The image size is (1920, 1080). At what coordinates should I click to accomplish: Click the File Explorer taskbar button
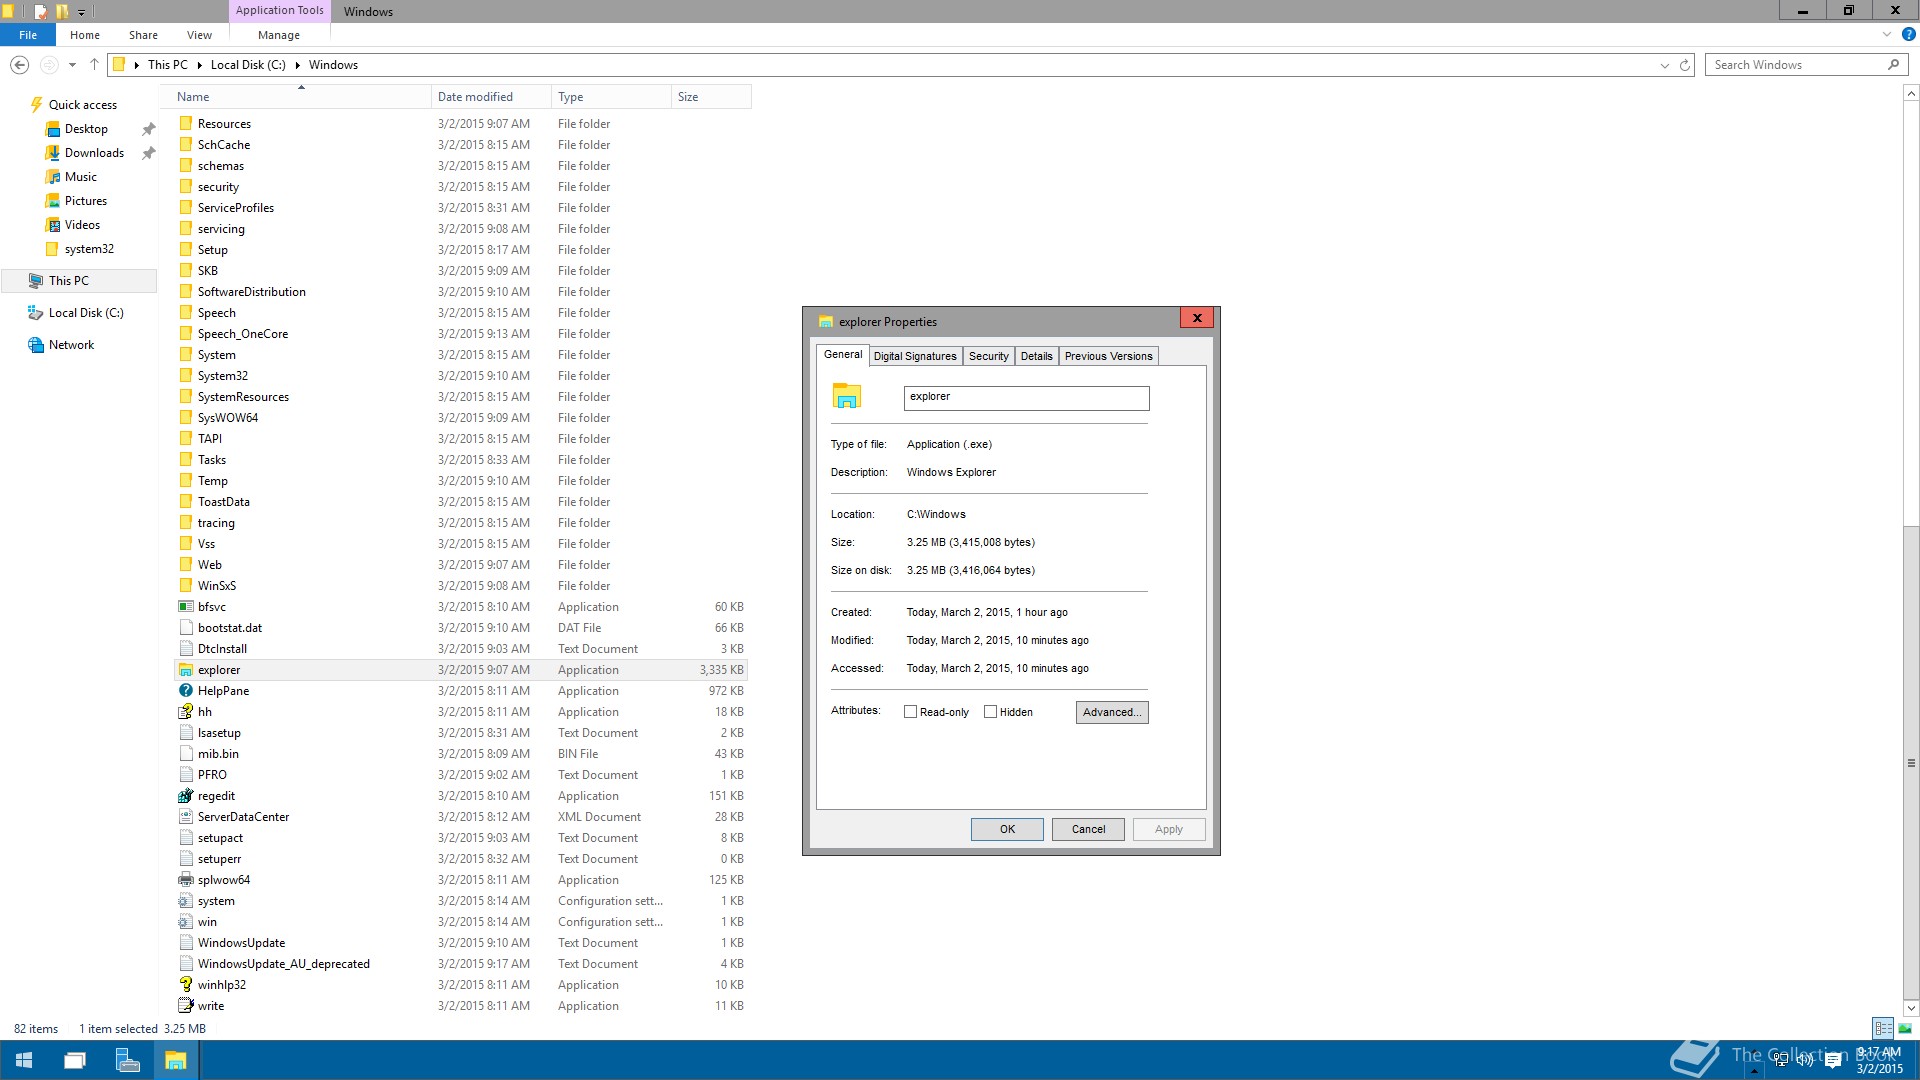coord(176,1060)
